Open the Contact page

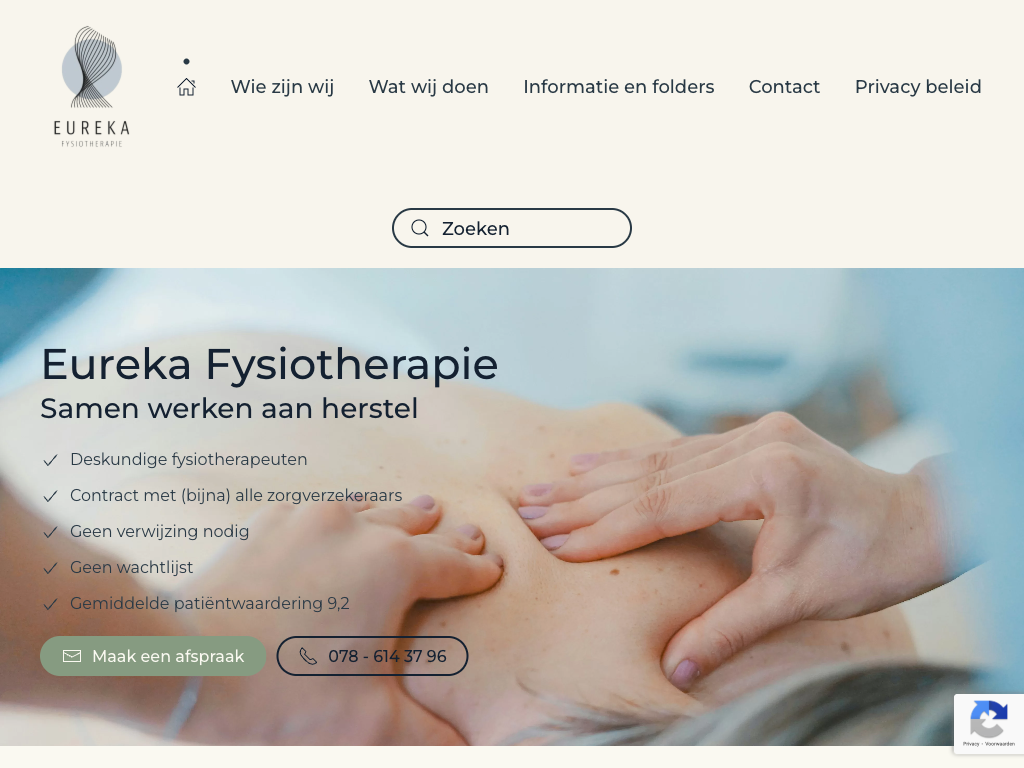(x=784, y=87)
